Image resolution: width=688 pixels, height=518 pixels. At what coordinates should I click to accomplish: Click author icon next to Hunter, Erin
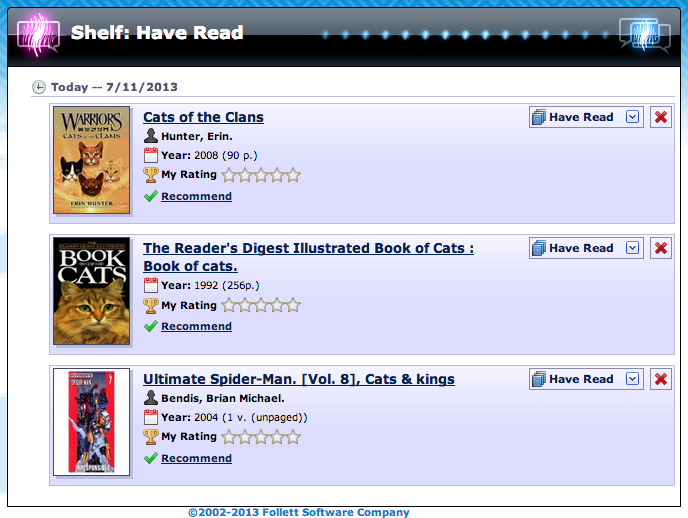coord(150,136)
